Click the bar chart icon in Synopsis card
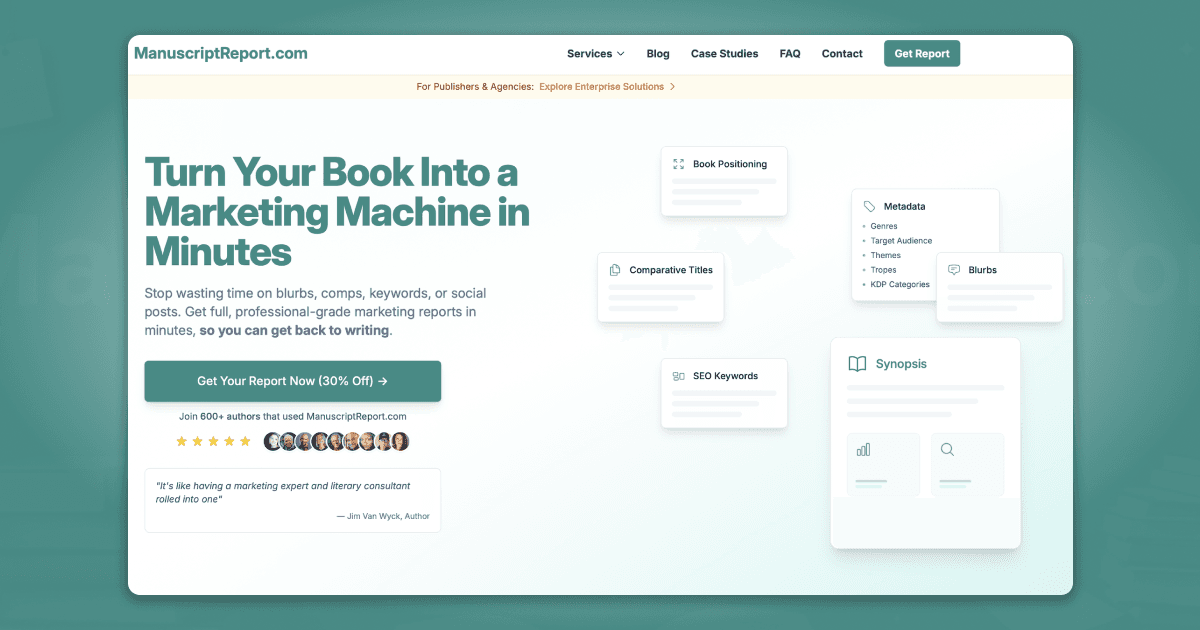The width and height of the screenshot is (1200, 630). click(x=863, y=450)
